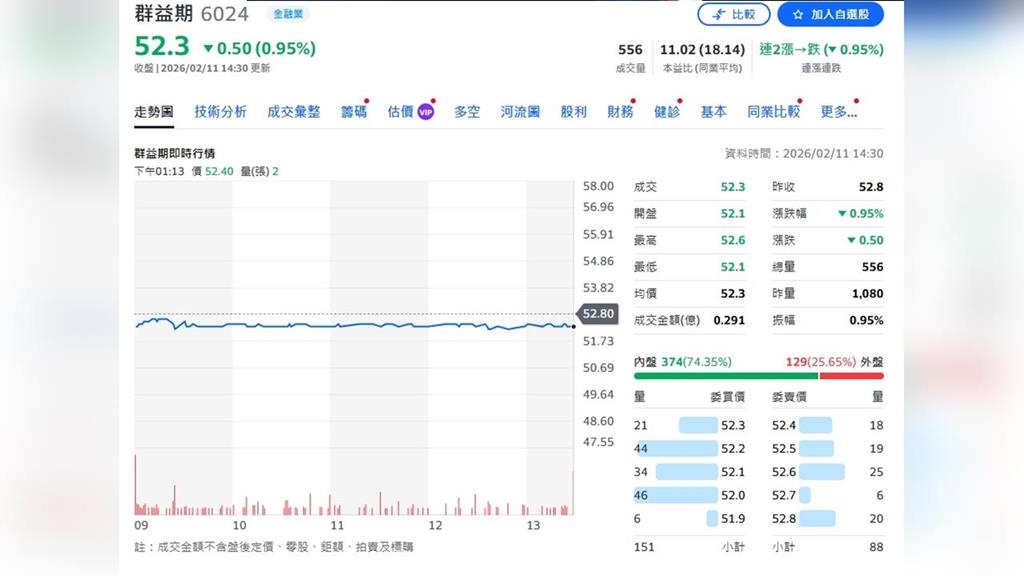Click the 比較 compare button
This screenshot has height=576, width=1024.
pos(733,14)
